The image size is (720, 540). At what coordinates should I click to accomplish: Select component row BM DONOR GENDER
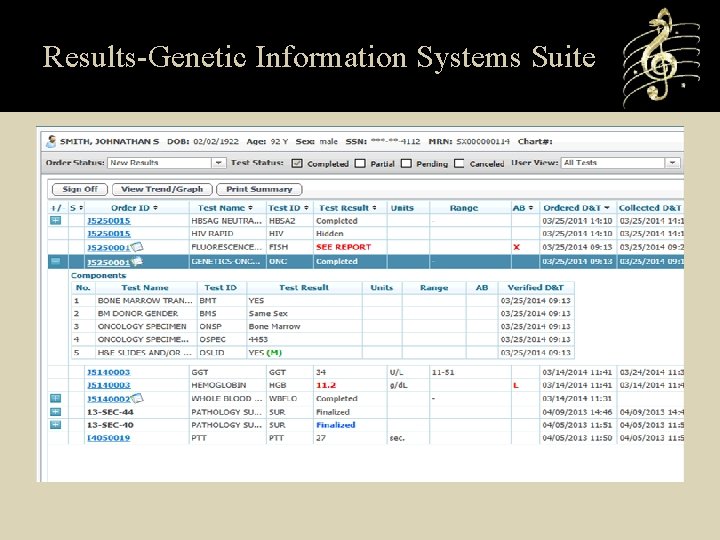[323, 314]
